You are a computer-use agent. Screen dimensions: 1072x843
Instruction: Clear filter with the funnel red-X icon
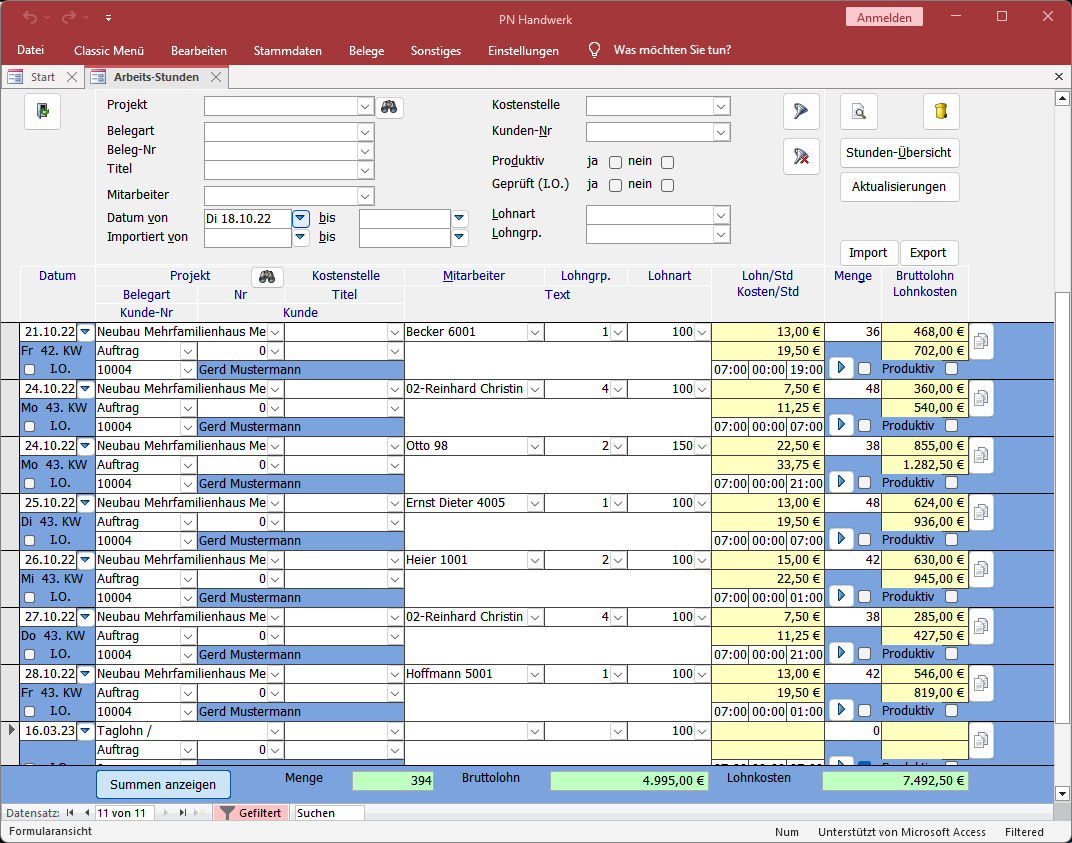(x=801, y=156)
